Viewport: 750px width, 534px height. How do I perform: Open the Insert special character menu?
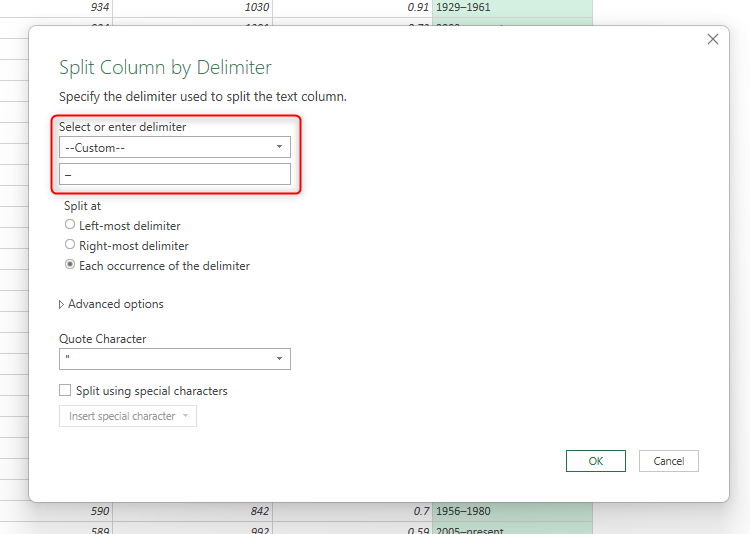click(127, 416)
